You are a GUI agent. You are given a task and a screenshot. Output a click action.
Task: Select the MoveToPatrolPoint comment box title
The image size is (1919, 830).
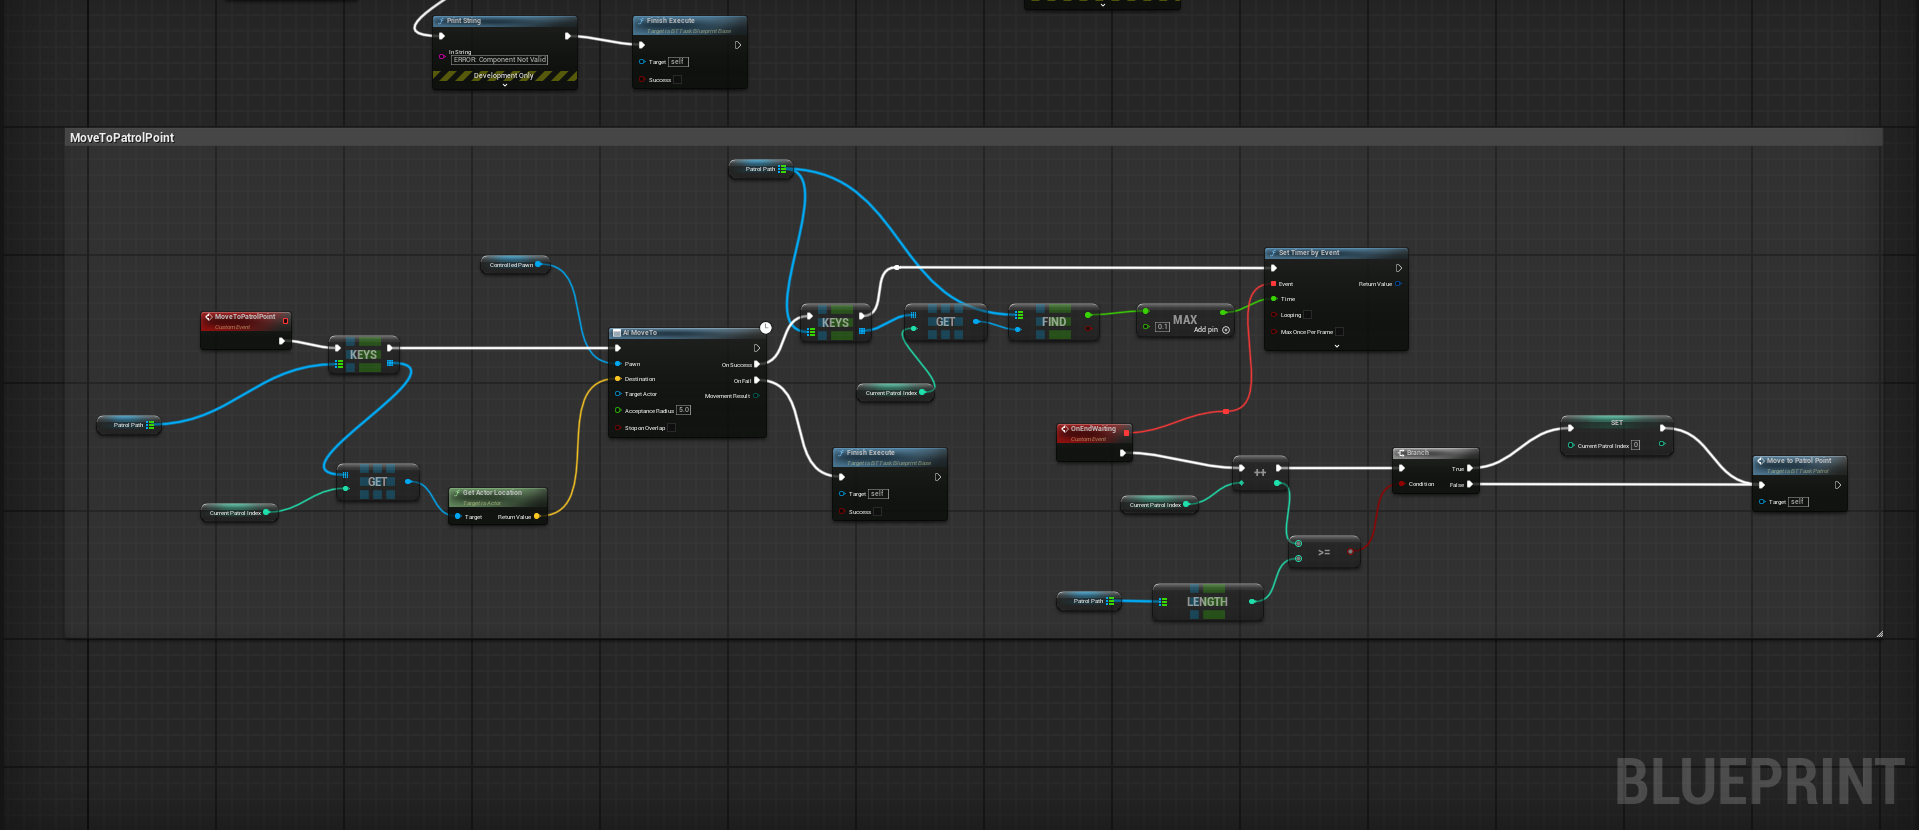click(122, 138)
